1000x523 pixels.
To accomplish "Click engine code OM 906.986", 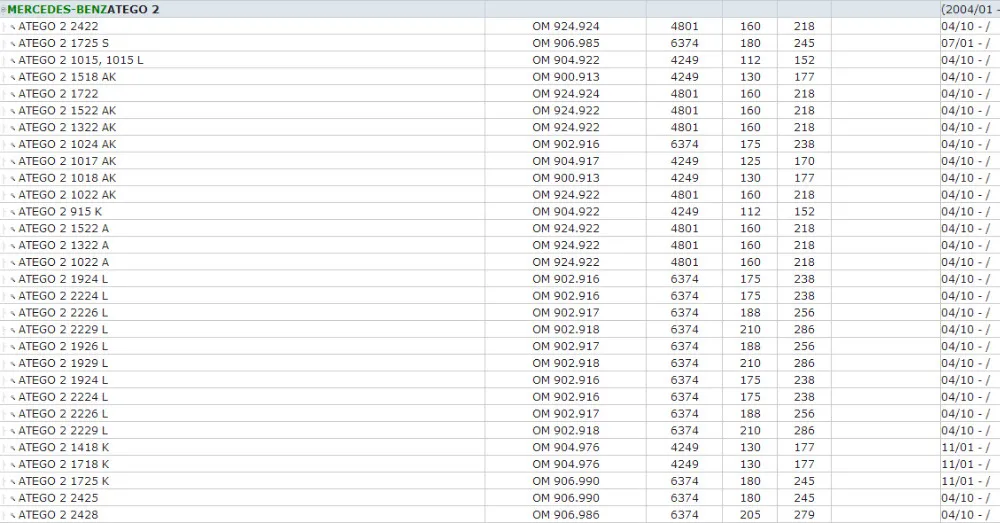I will (x=566, y=515).
